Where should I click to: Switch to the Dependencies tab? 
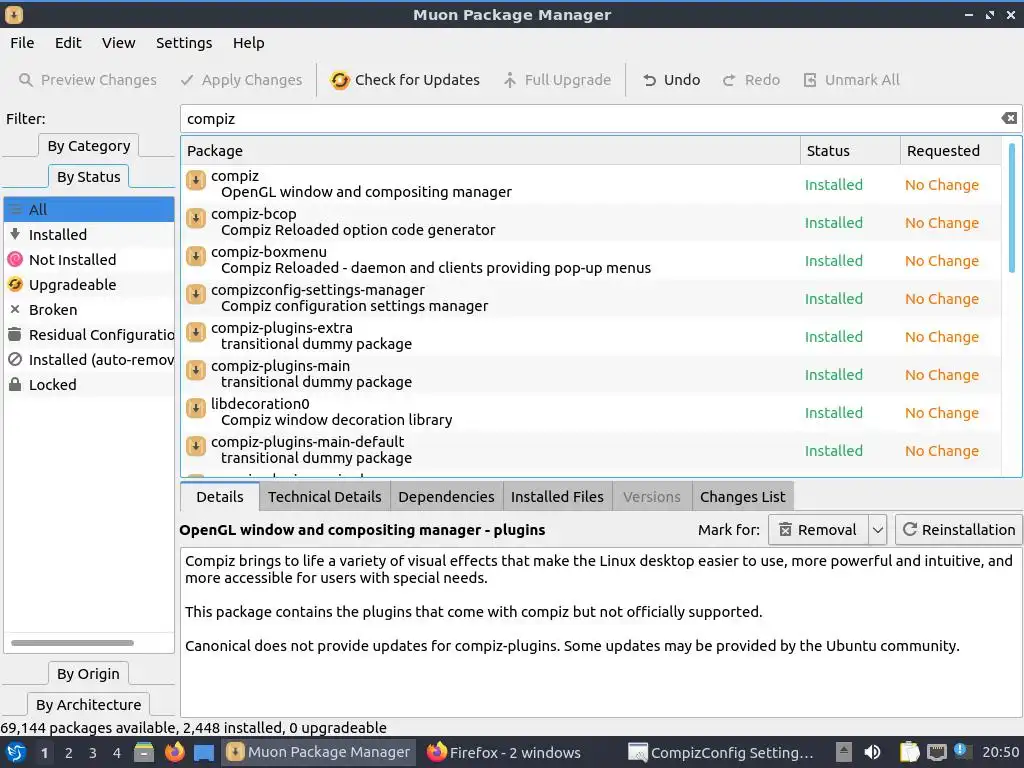coord(446,497)
